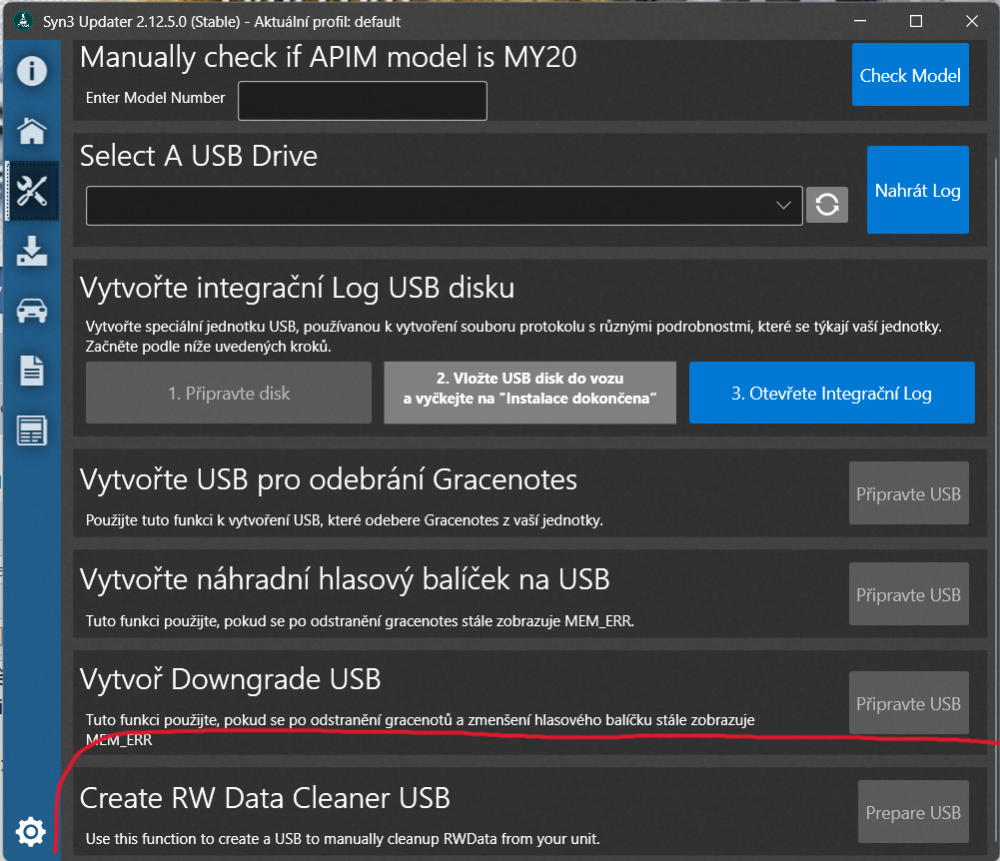Open the news sidebar icon

coord(32,431)
